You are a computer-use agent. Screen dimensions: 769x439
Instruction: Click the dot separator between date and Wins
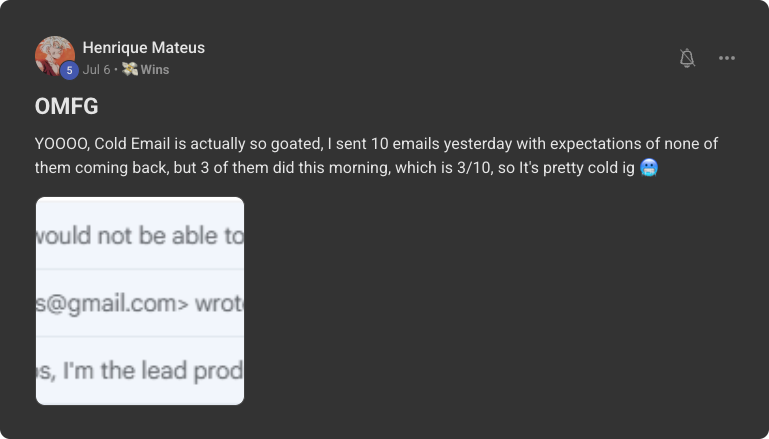(116, 70)
